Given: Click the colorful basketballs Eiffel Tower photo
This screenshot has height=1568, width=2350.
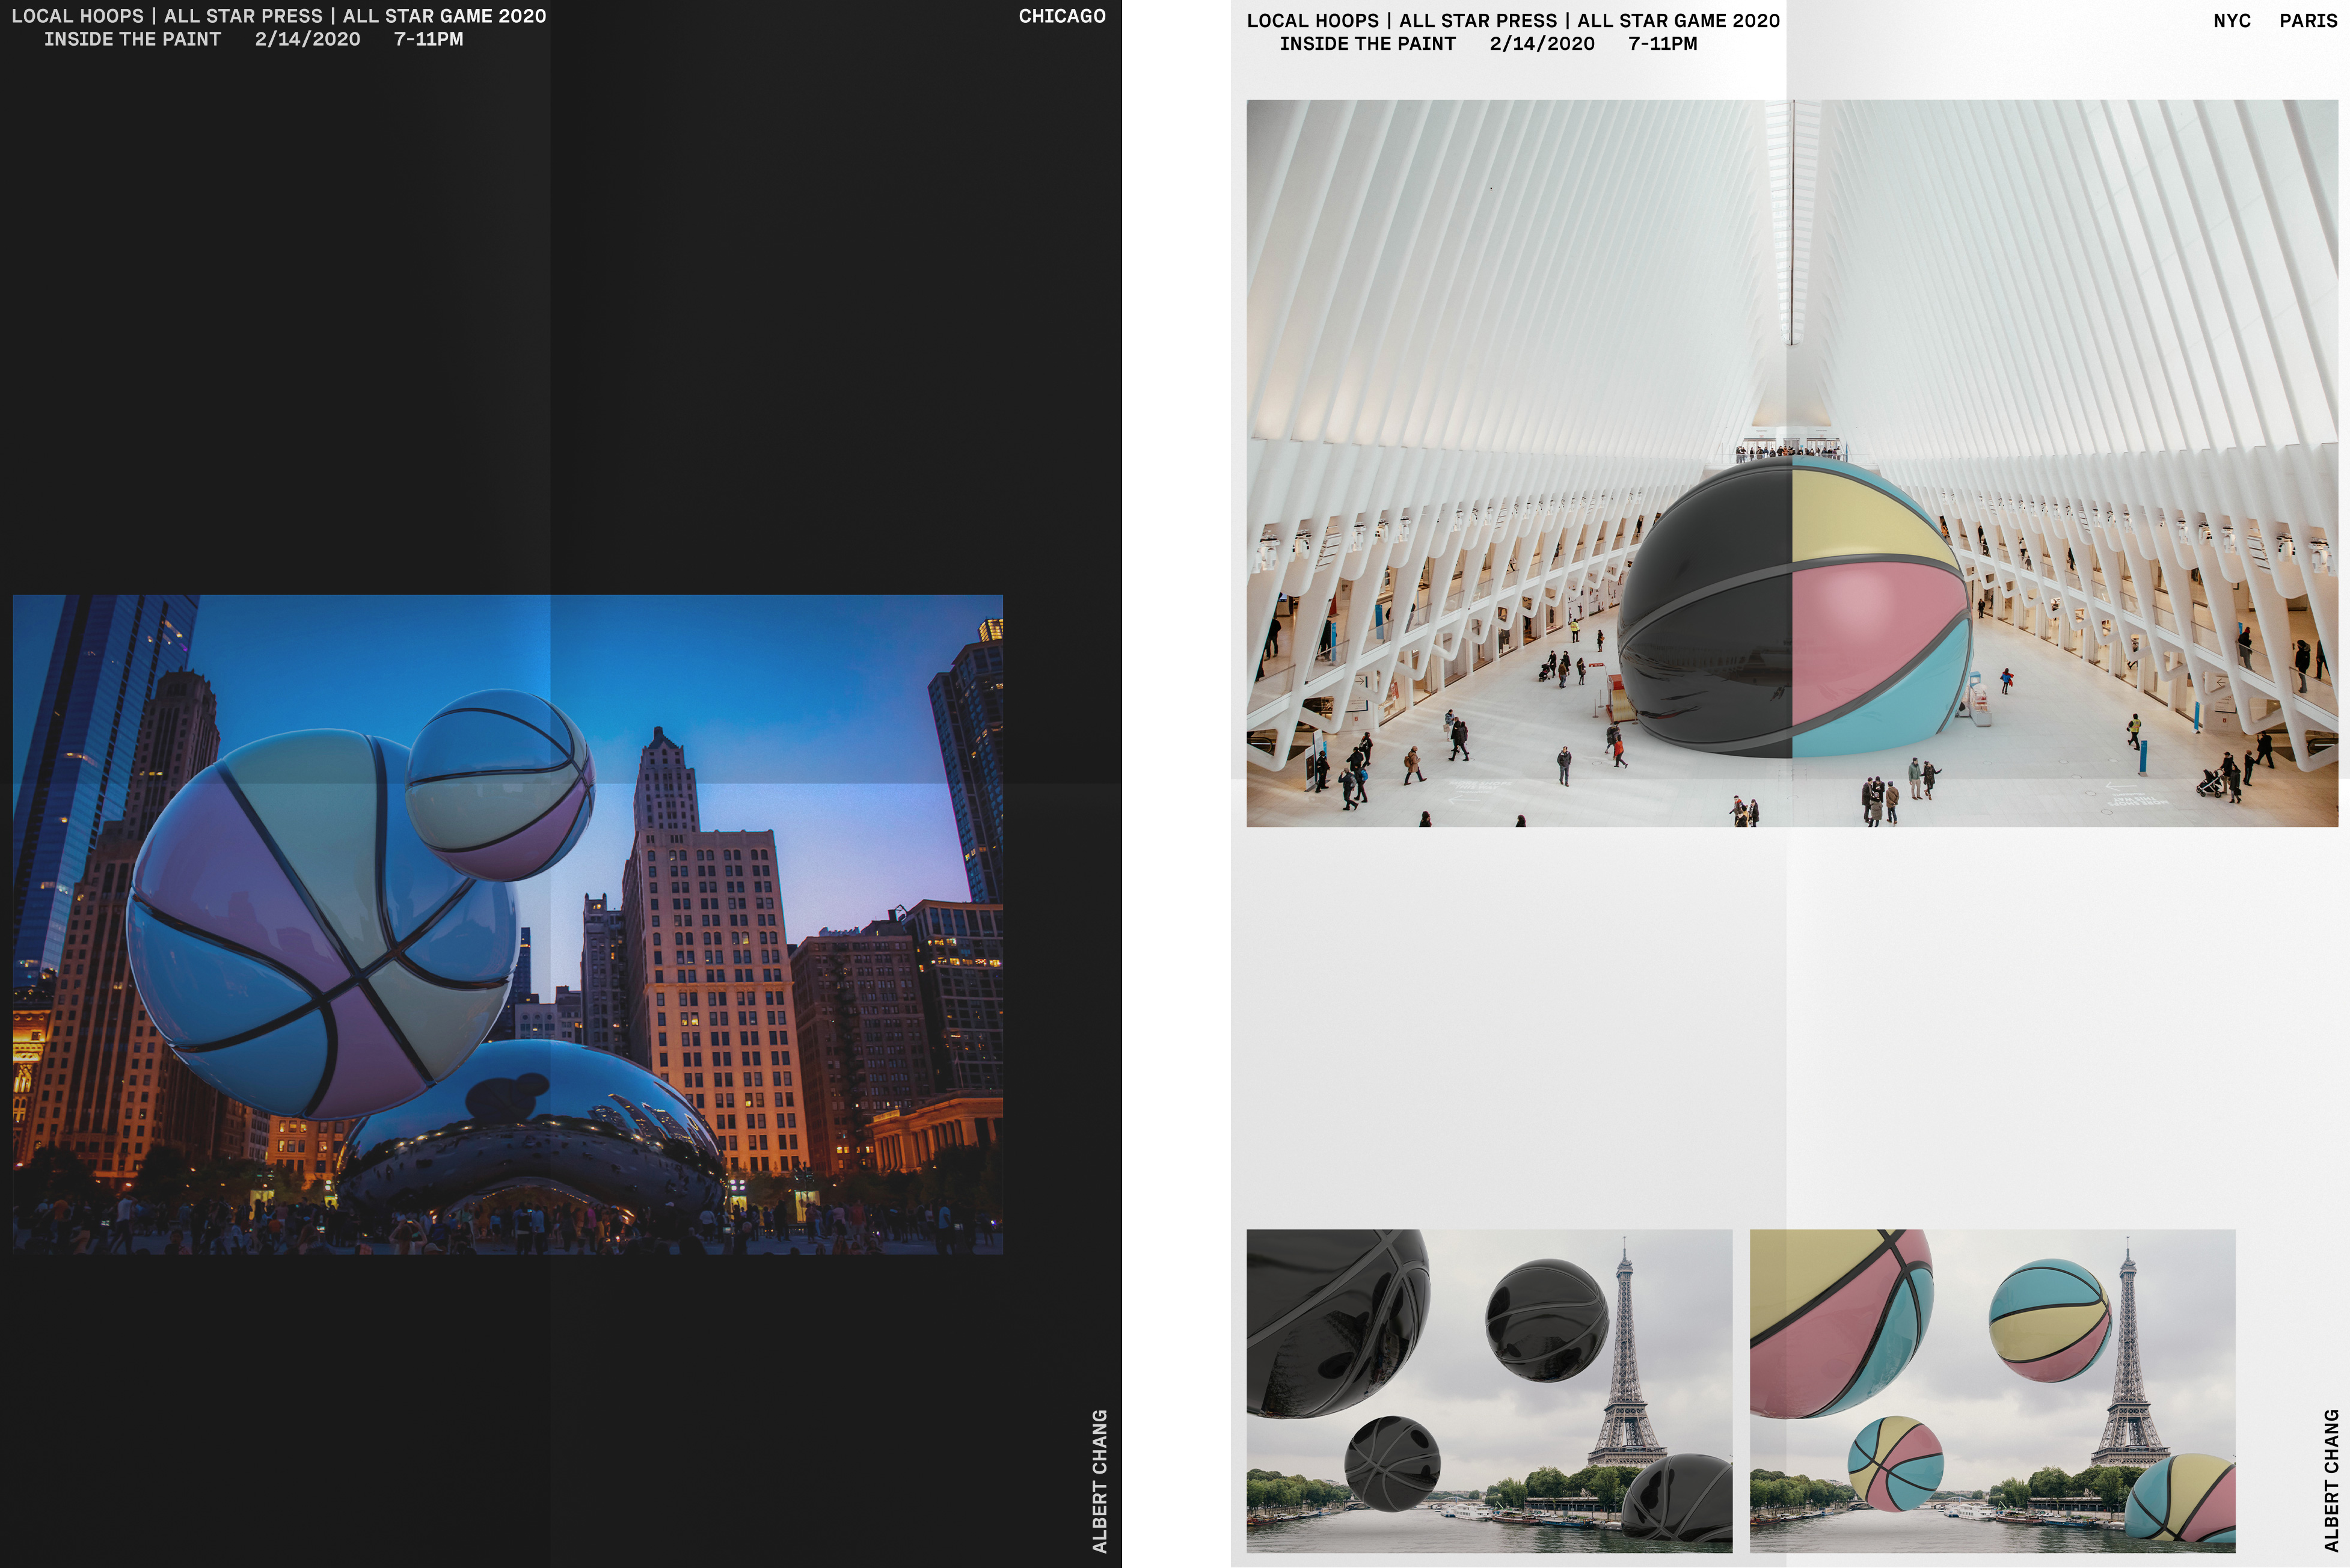Looking at the screenshot, I should [1992, 1390].
